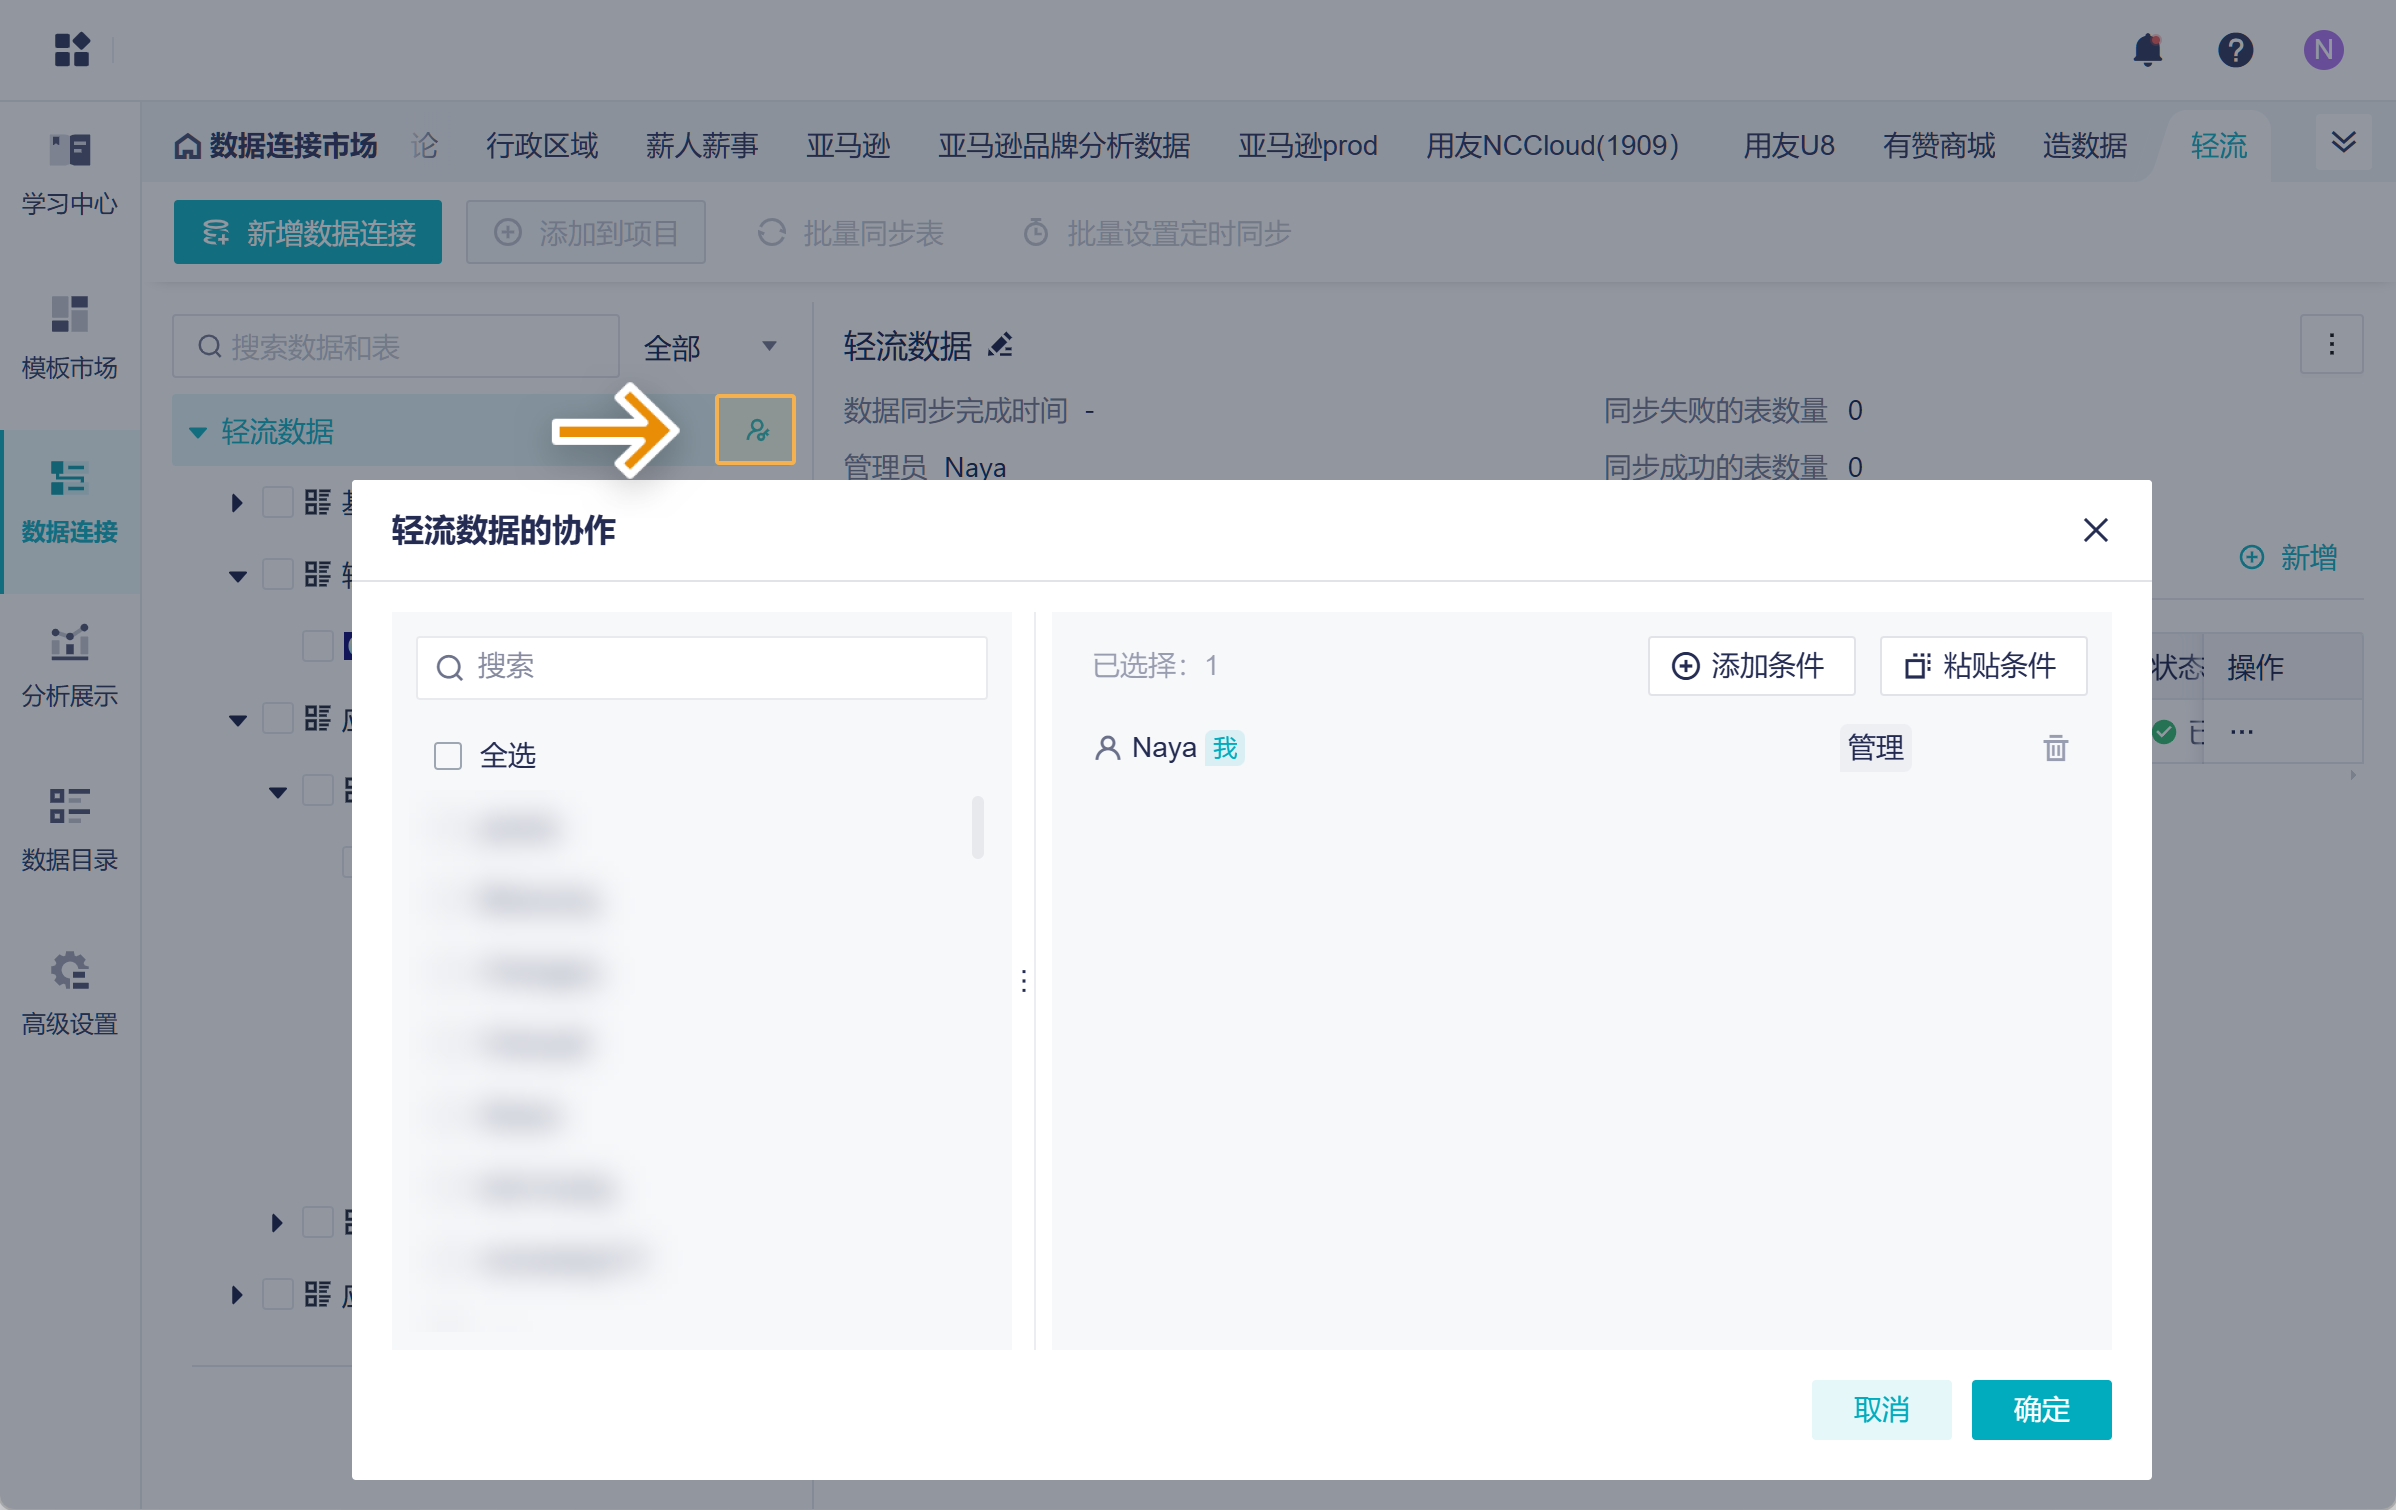
Task: Tick the checkbox of the last tree table
Action: pyautogui.click(x=277, y=1295)
